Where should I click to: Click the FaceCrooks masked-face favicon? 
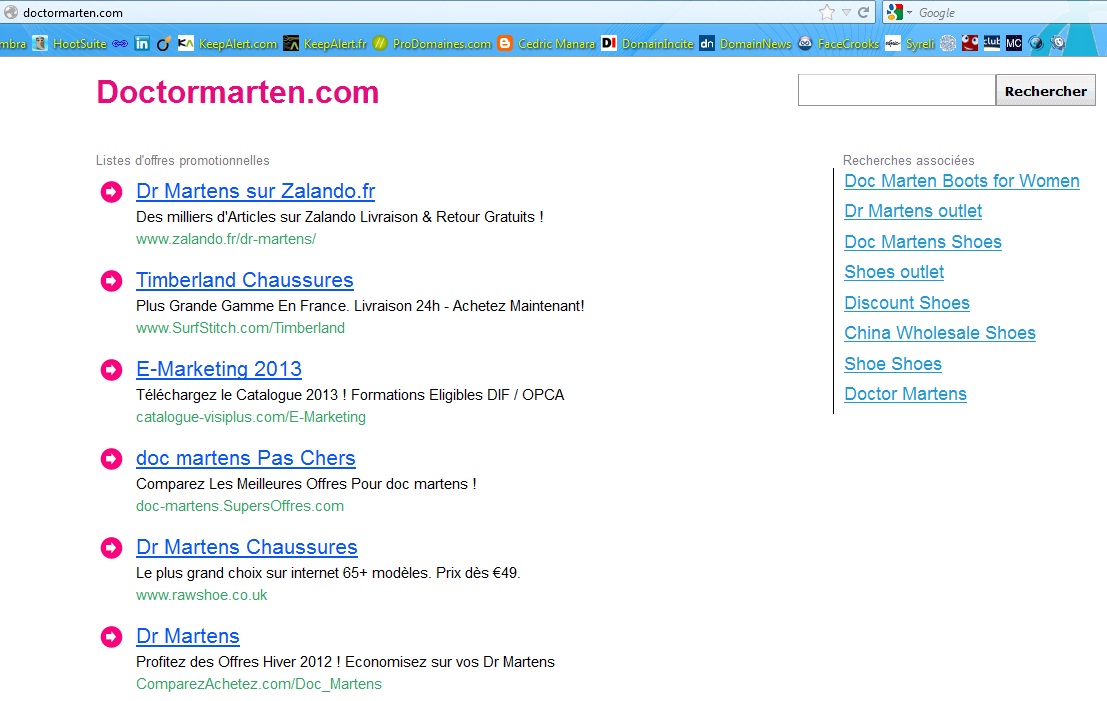[x=805, y=44]
